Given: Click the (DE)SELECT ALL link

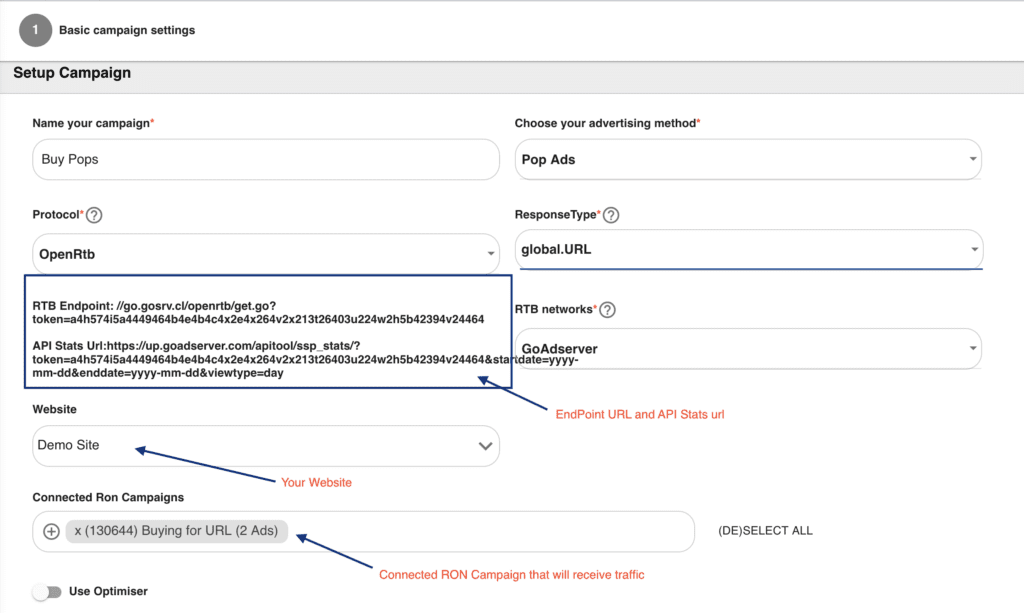Looking at the screenshot, I should [x=765, y=531].
